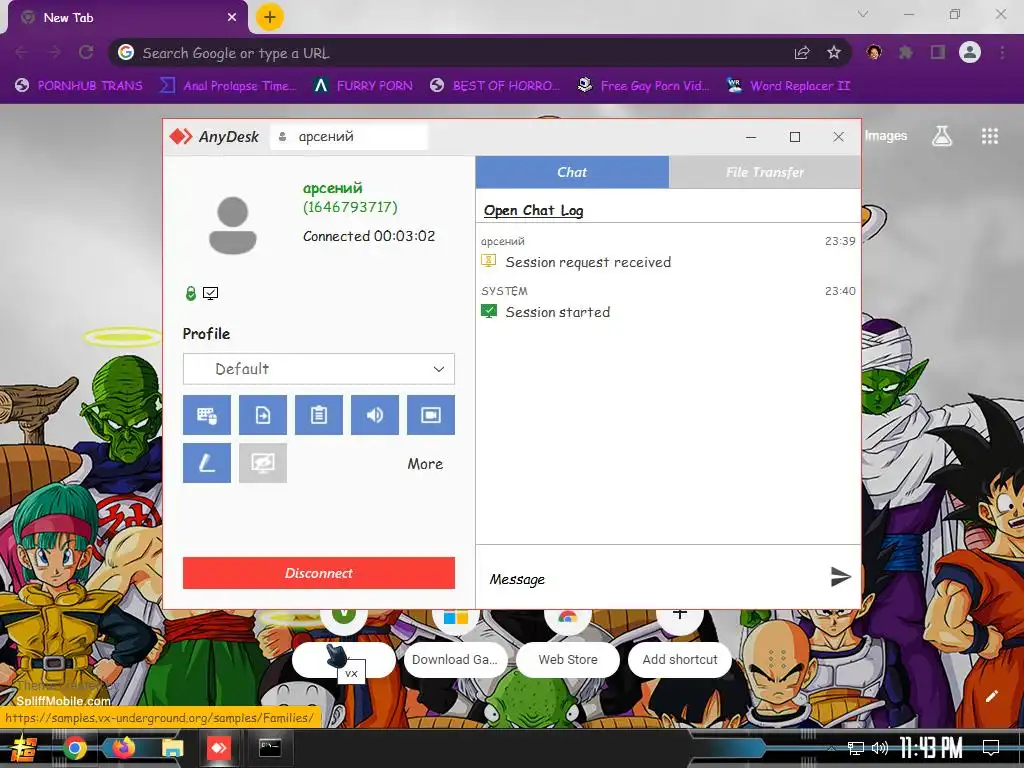The image size is (1024, 768).
Task: Open a new tab with plus button
Action: [x=270, y=17]
